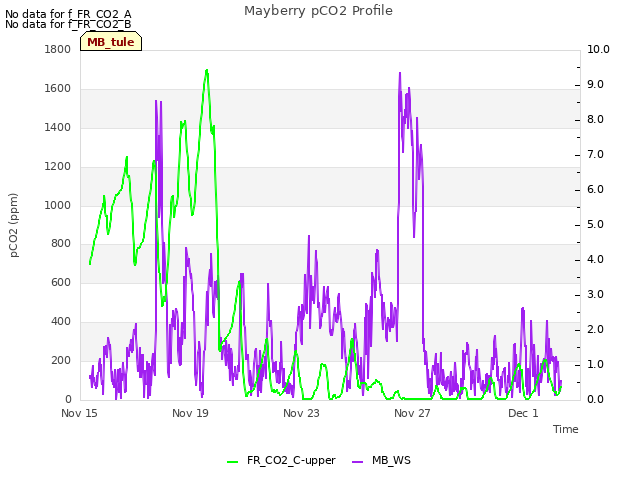Click the 1400 left axis value

(x=58, y=128)
